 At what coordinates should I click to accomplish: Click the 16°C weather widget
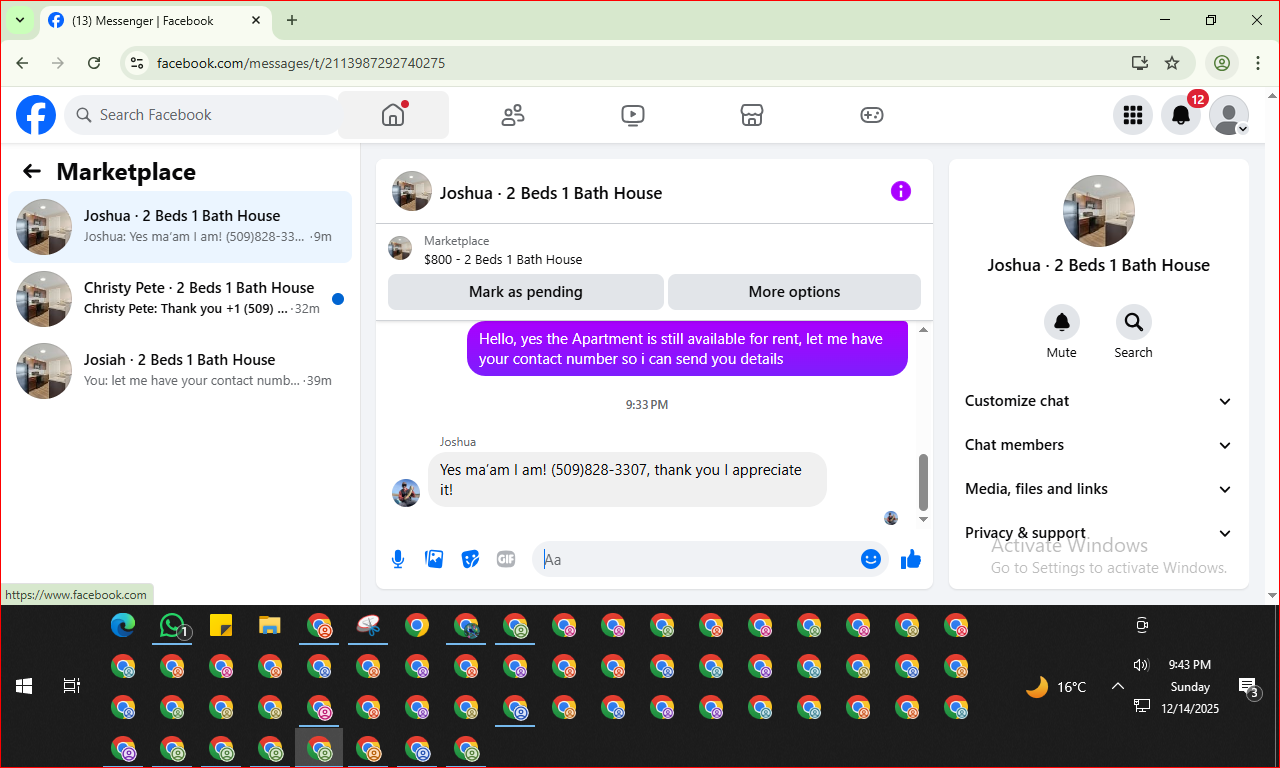tap(1056, 687)
